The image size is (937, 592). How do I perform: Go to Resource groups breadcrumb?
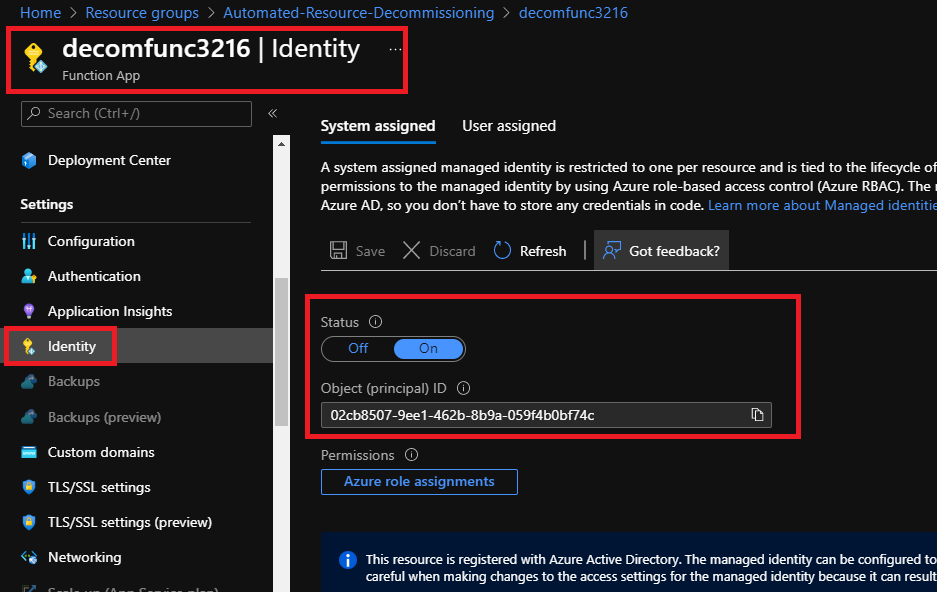[x=142, y=13]
